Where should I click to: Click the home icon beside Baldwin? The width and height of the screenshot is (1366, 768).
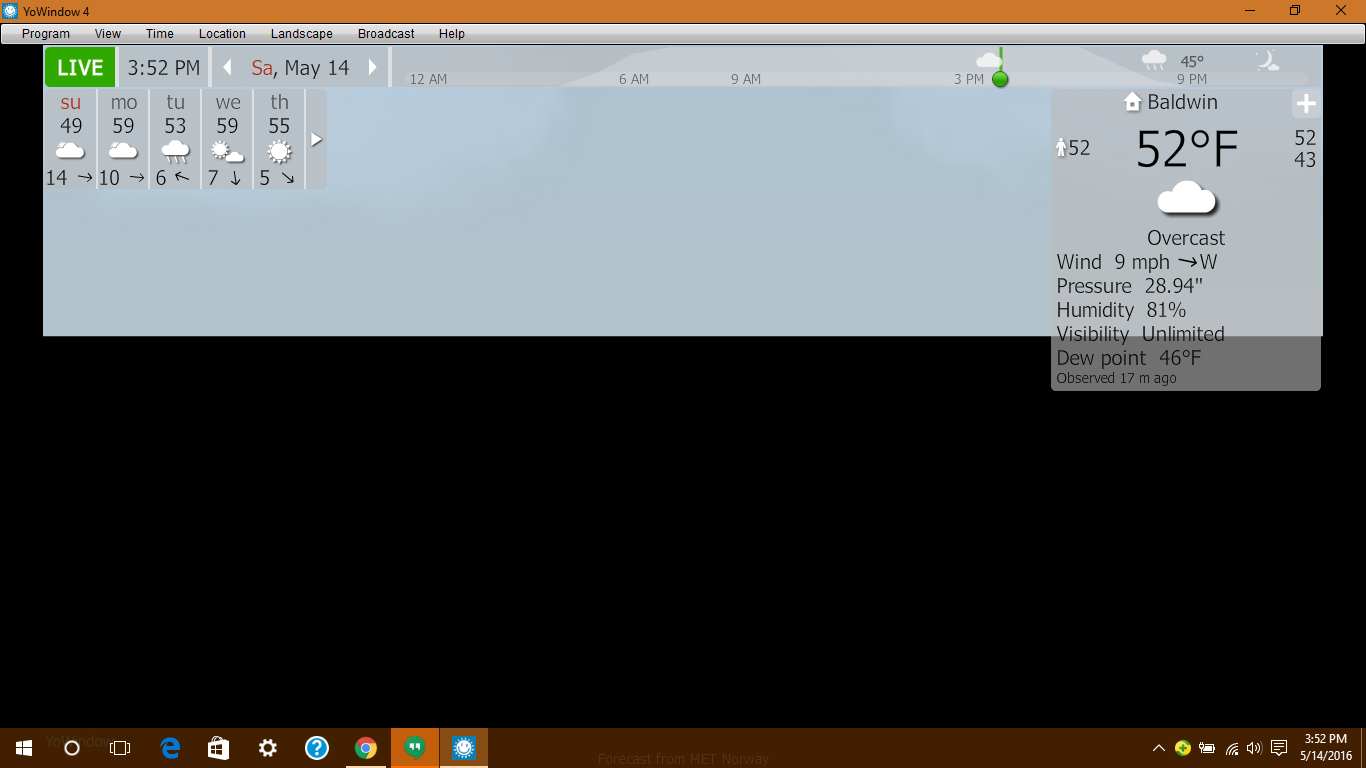1132,102
